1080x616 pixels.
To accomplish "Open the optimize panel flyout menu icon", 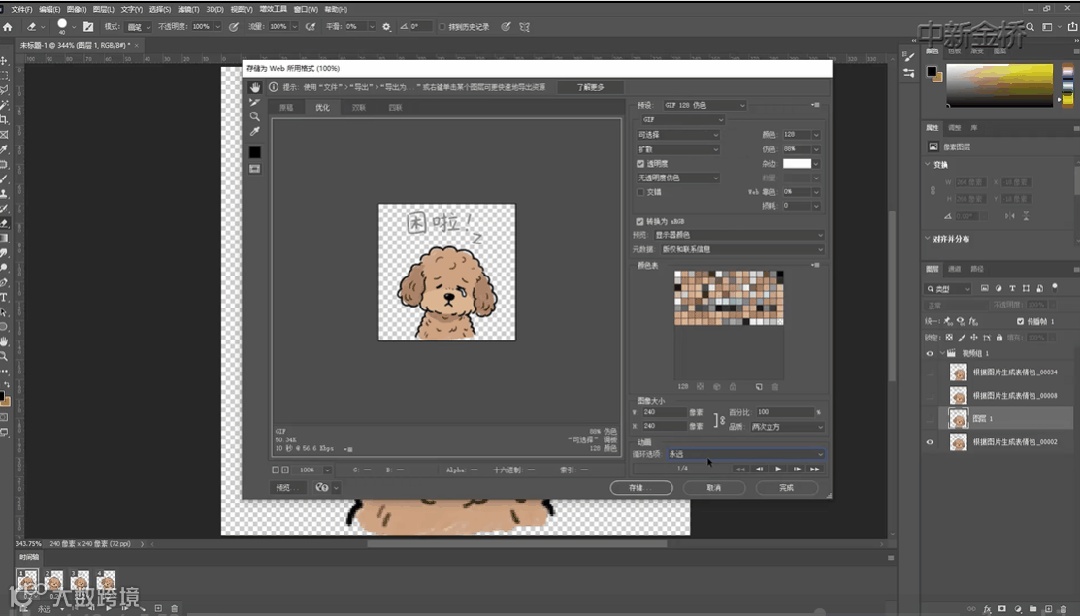I will tap(816, 105).
